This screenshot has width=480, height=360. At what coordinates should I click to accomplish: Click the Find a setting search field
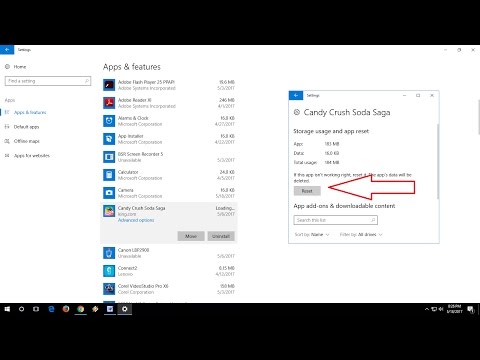[x=48, y=81]
